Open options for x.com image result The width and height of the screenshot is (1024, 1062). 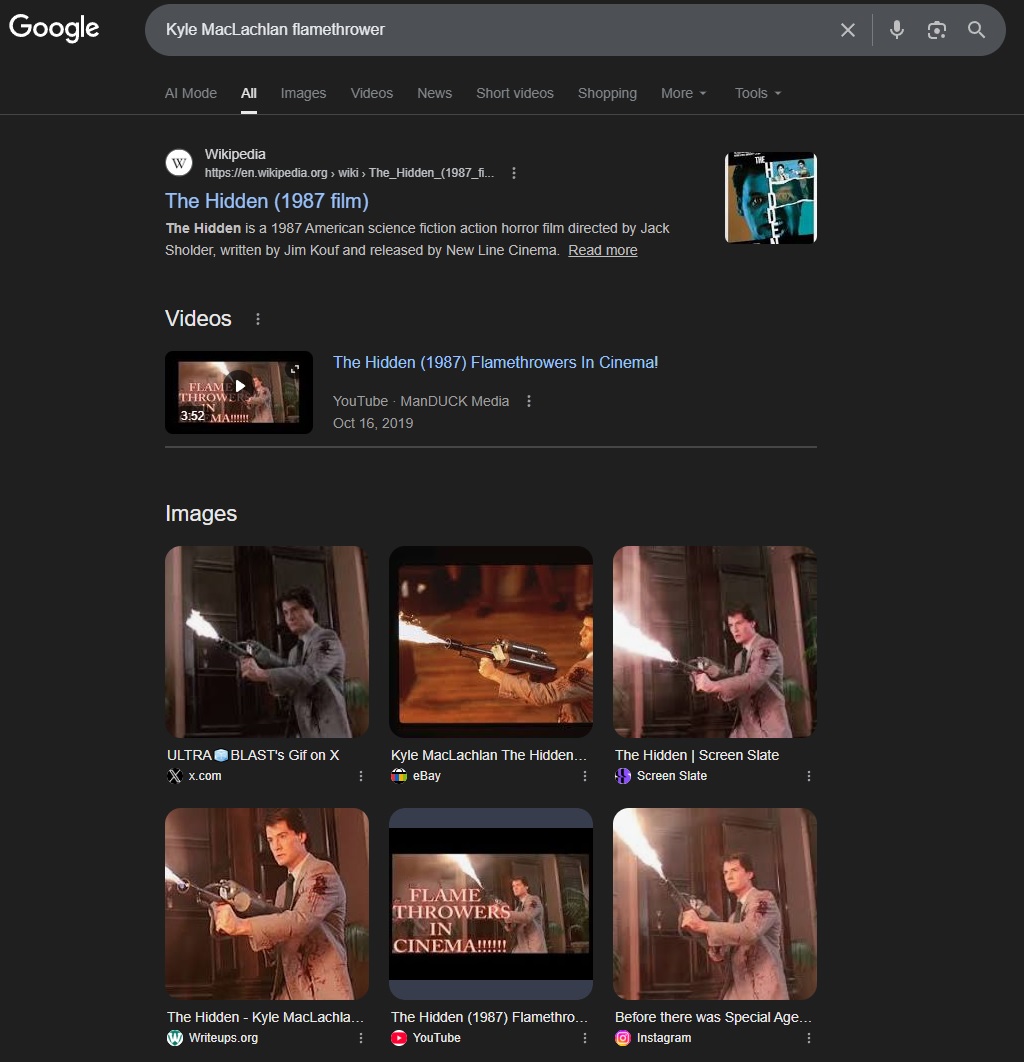click(x=360, y=776)
